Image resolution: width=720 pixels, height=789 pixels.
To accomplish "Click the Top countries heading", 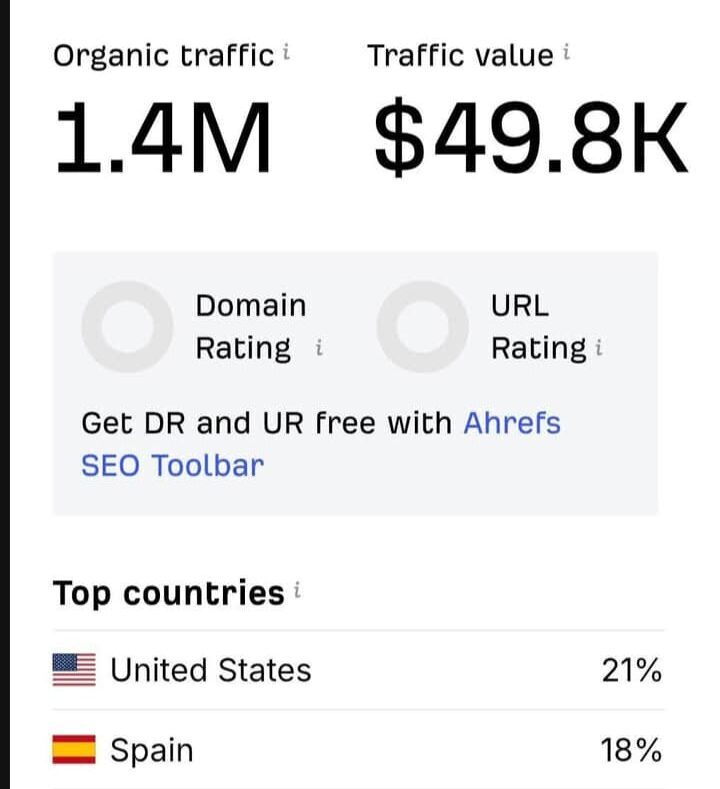I will 168,593.
